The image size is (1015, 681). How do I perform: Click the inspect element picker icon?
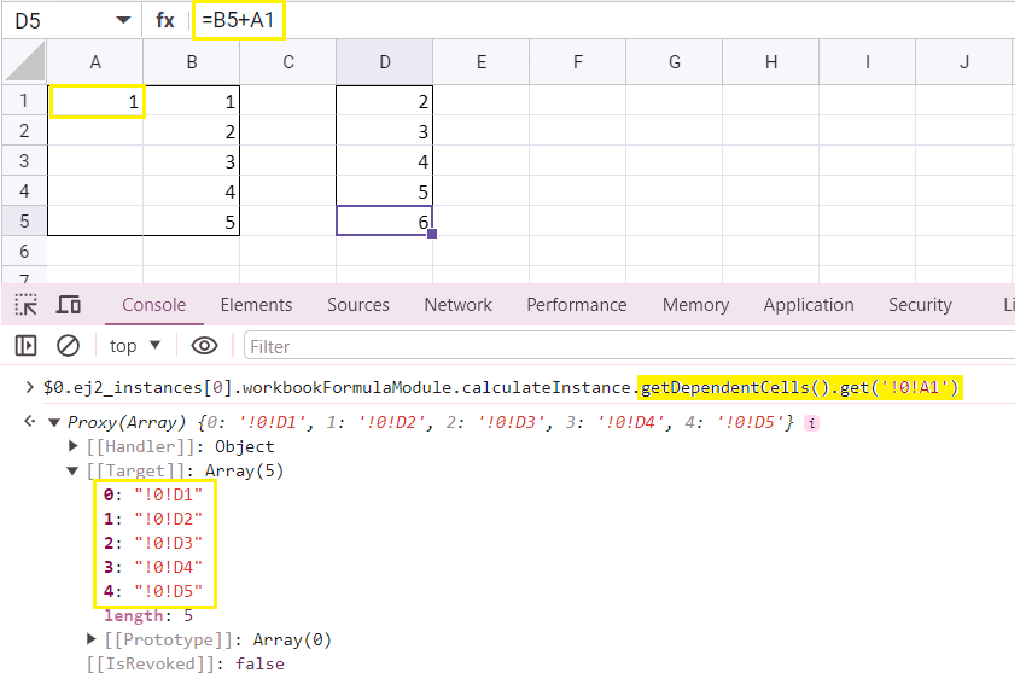click(26, 305)
